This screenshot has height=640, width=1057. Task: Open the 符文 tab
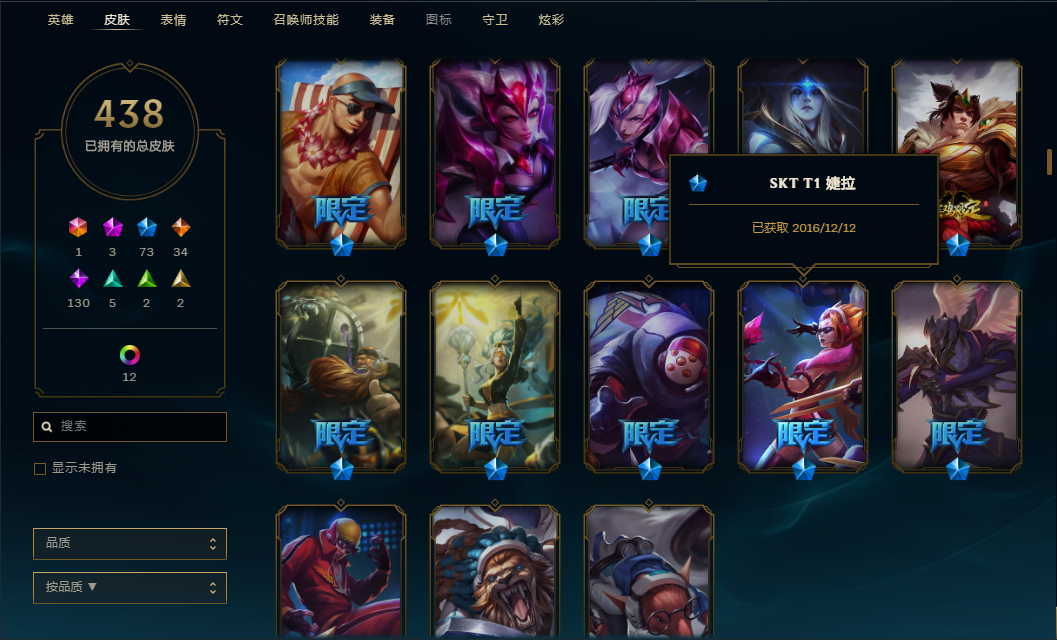(x=230, y=20)
